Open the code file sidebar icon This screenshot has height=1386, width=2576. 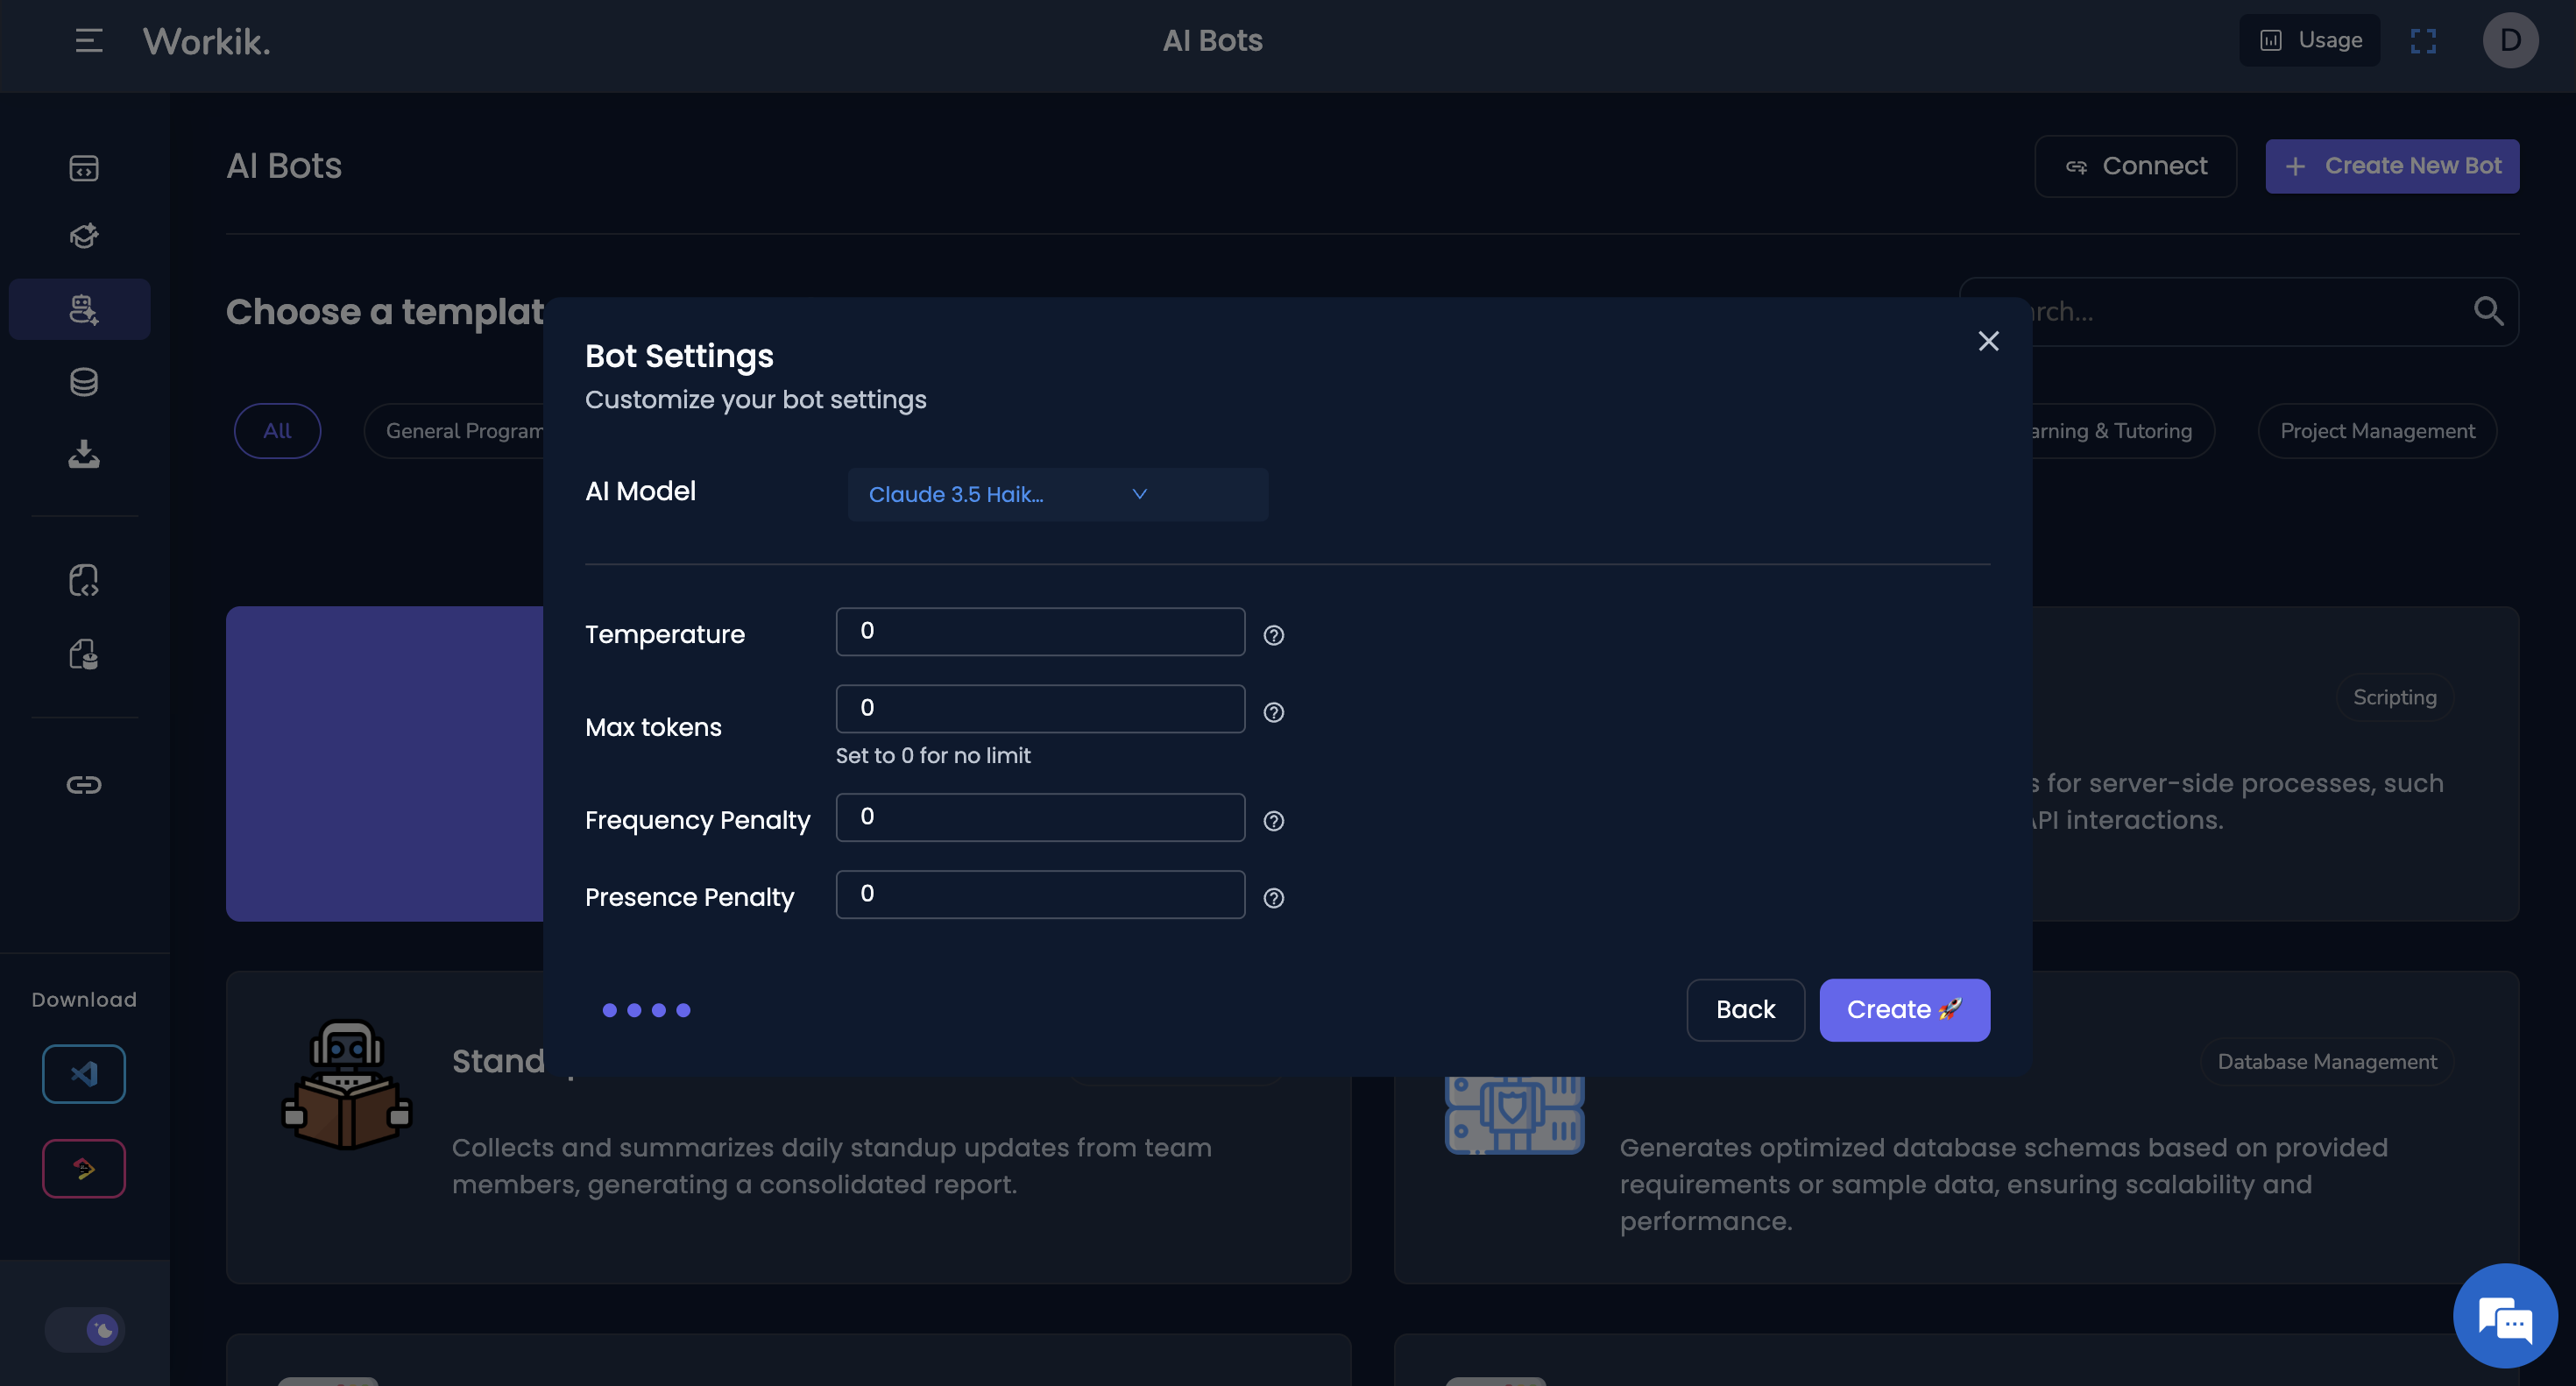[84, 580]
